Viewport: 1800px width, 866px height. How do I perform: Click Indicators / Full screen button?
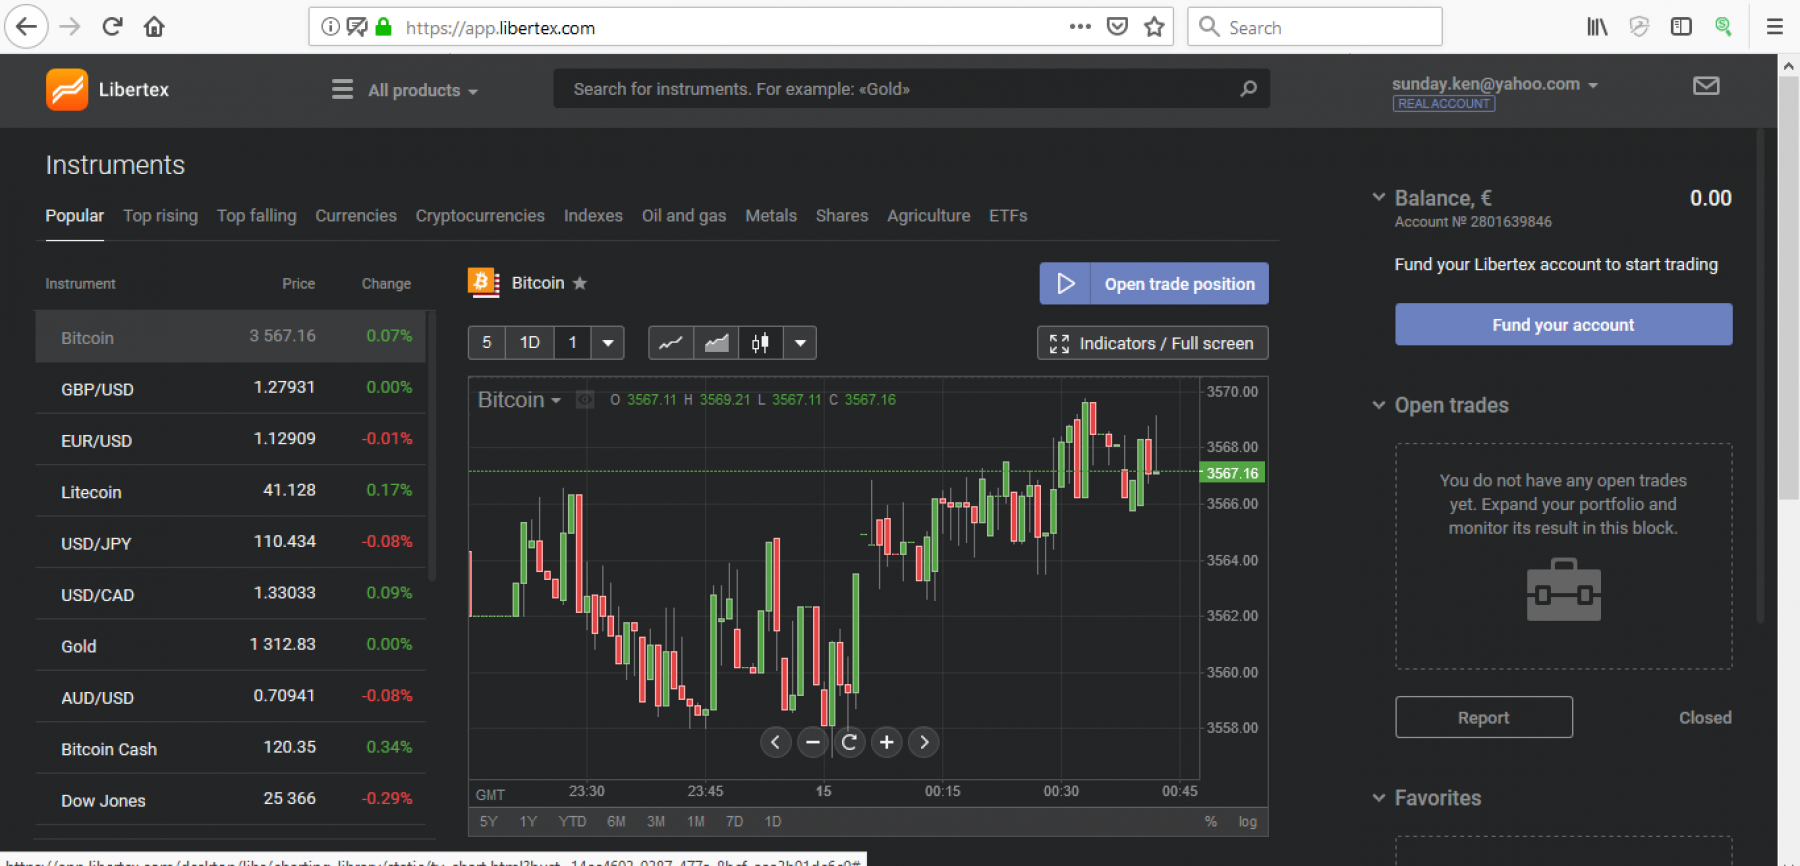point(1152,343)
